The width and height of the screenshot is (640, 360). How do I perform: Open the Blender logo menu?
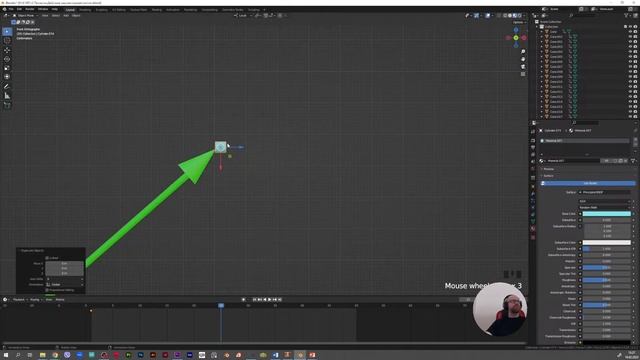click(x=4, y=9)
